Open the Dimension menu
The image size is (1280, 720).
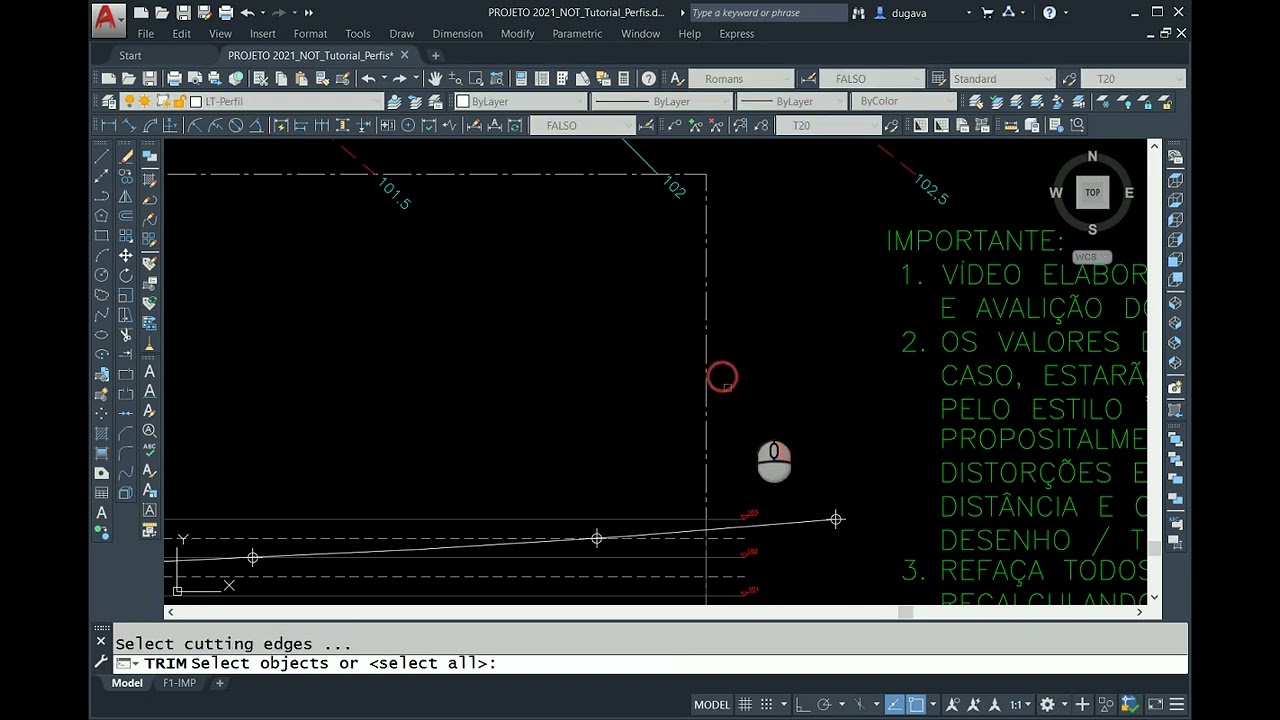pos(457,34)
